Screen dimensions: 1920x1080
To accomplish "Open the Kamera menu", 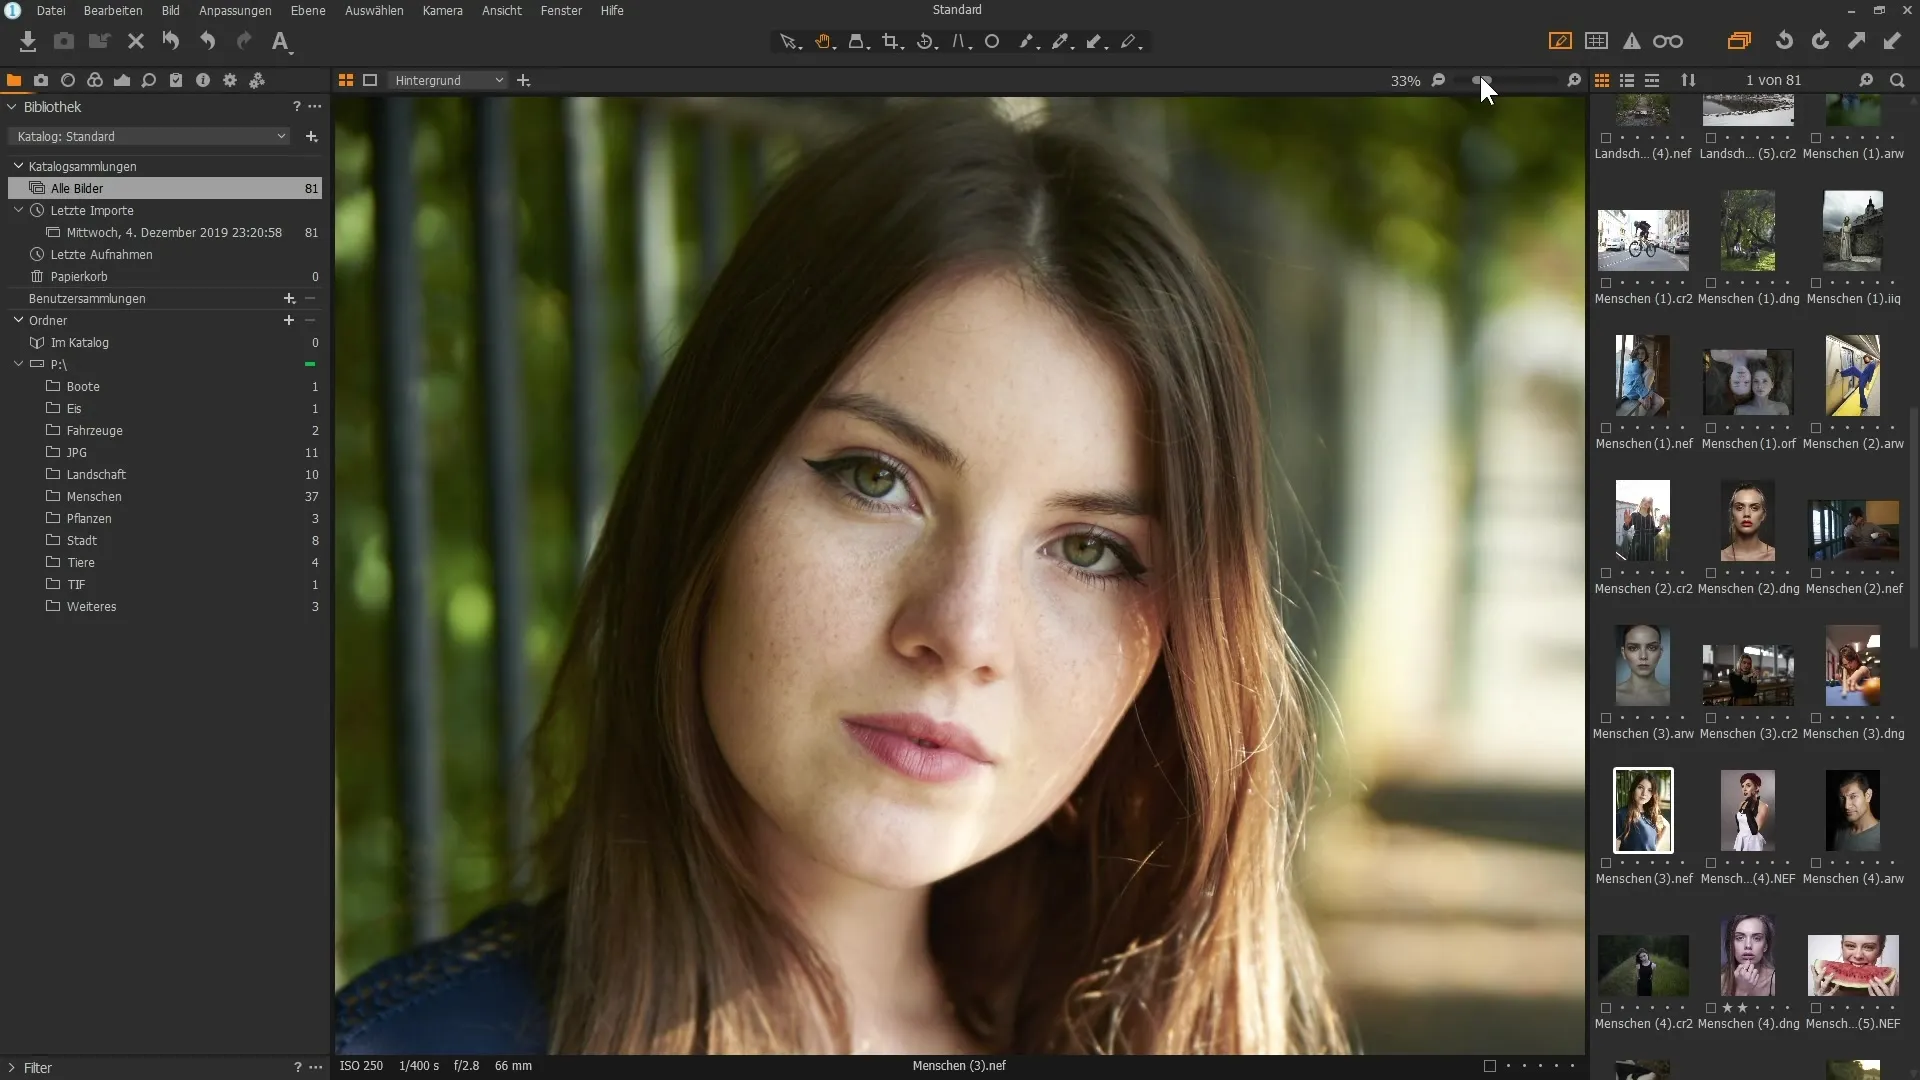I will pos(442,10).
